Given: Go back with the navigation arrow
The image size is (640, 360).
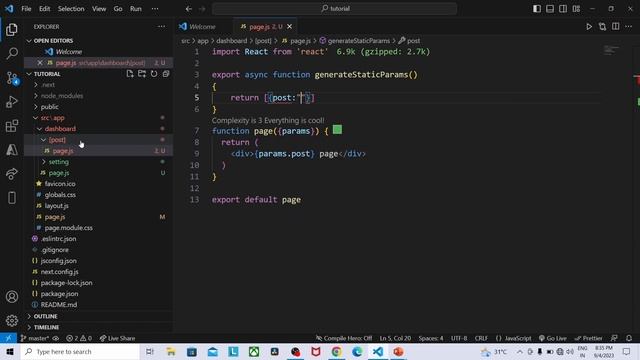Looking at the screenshot, I should click(189, 9).
